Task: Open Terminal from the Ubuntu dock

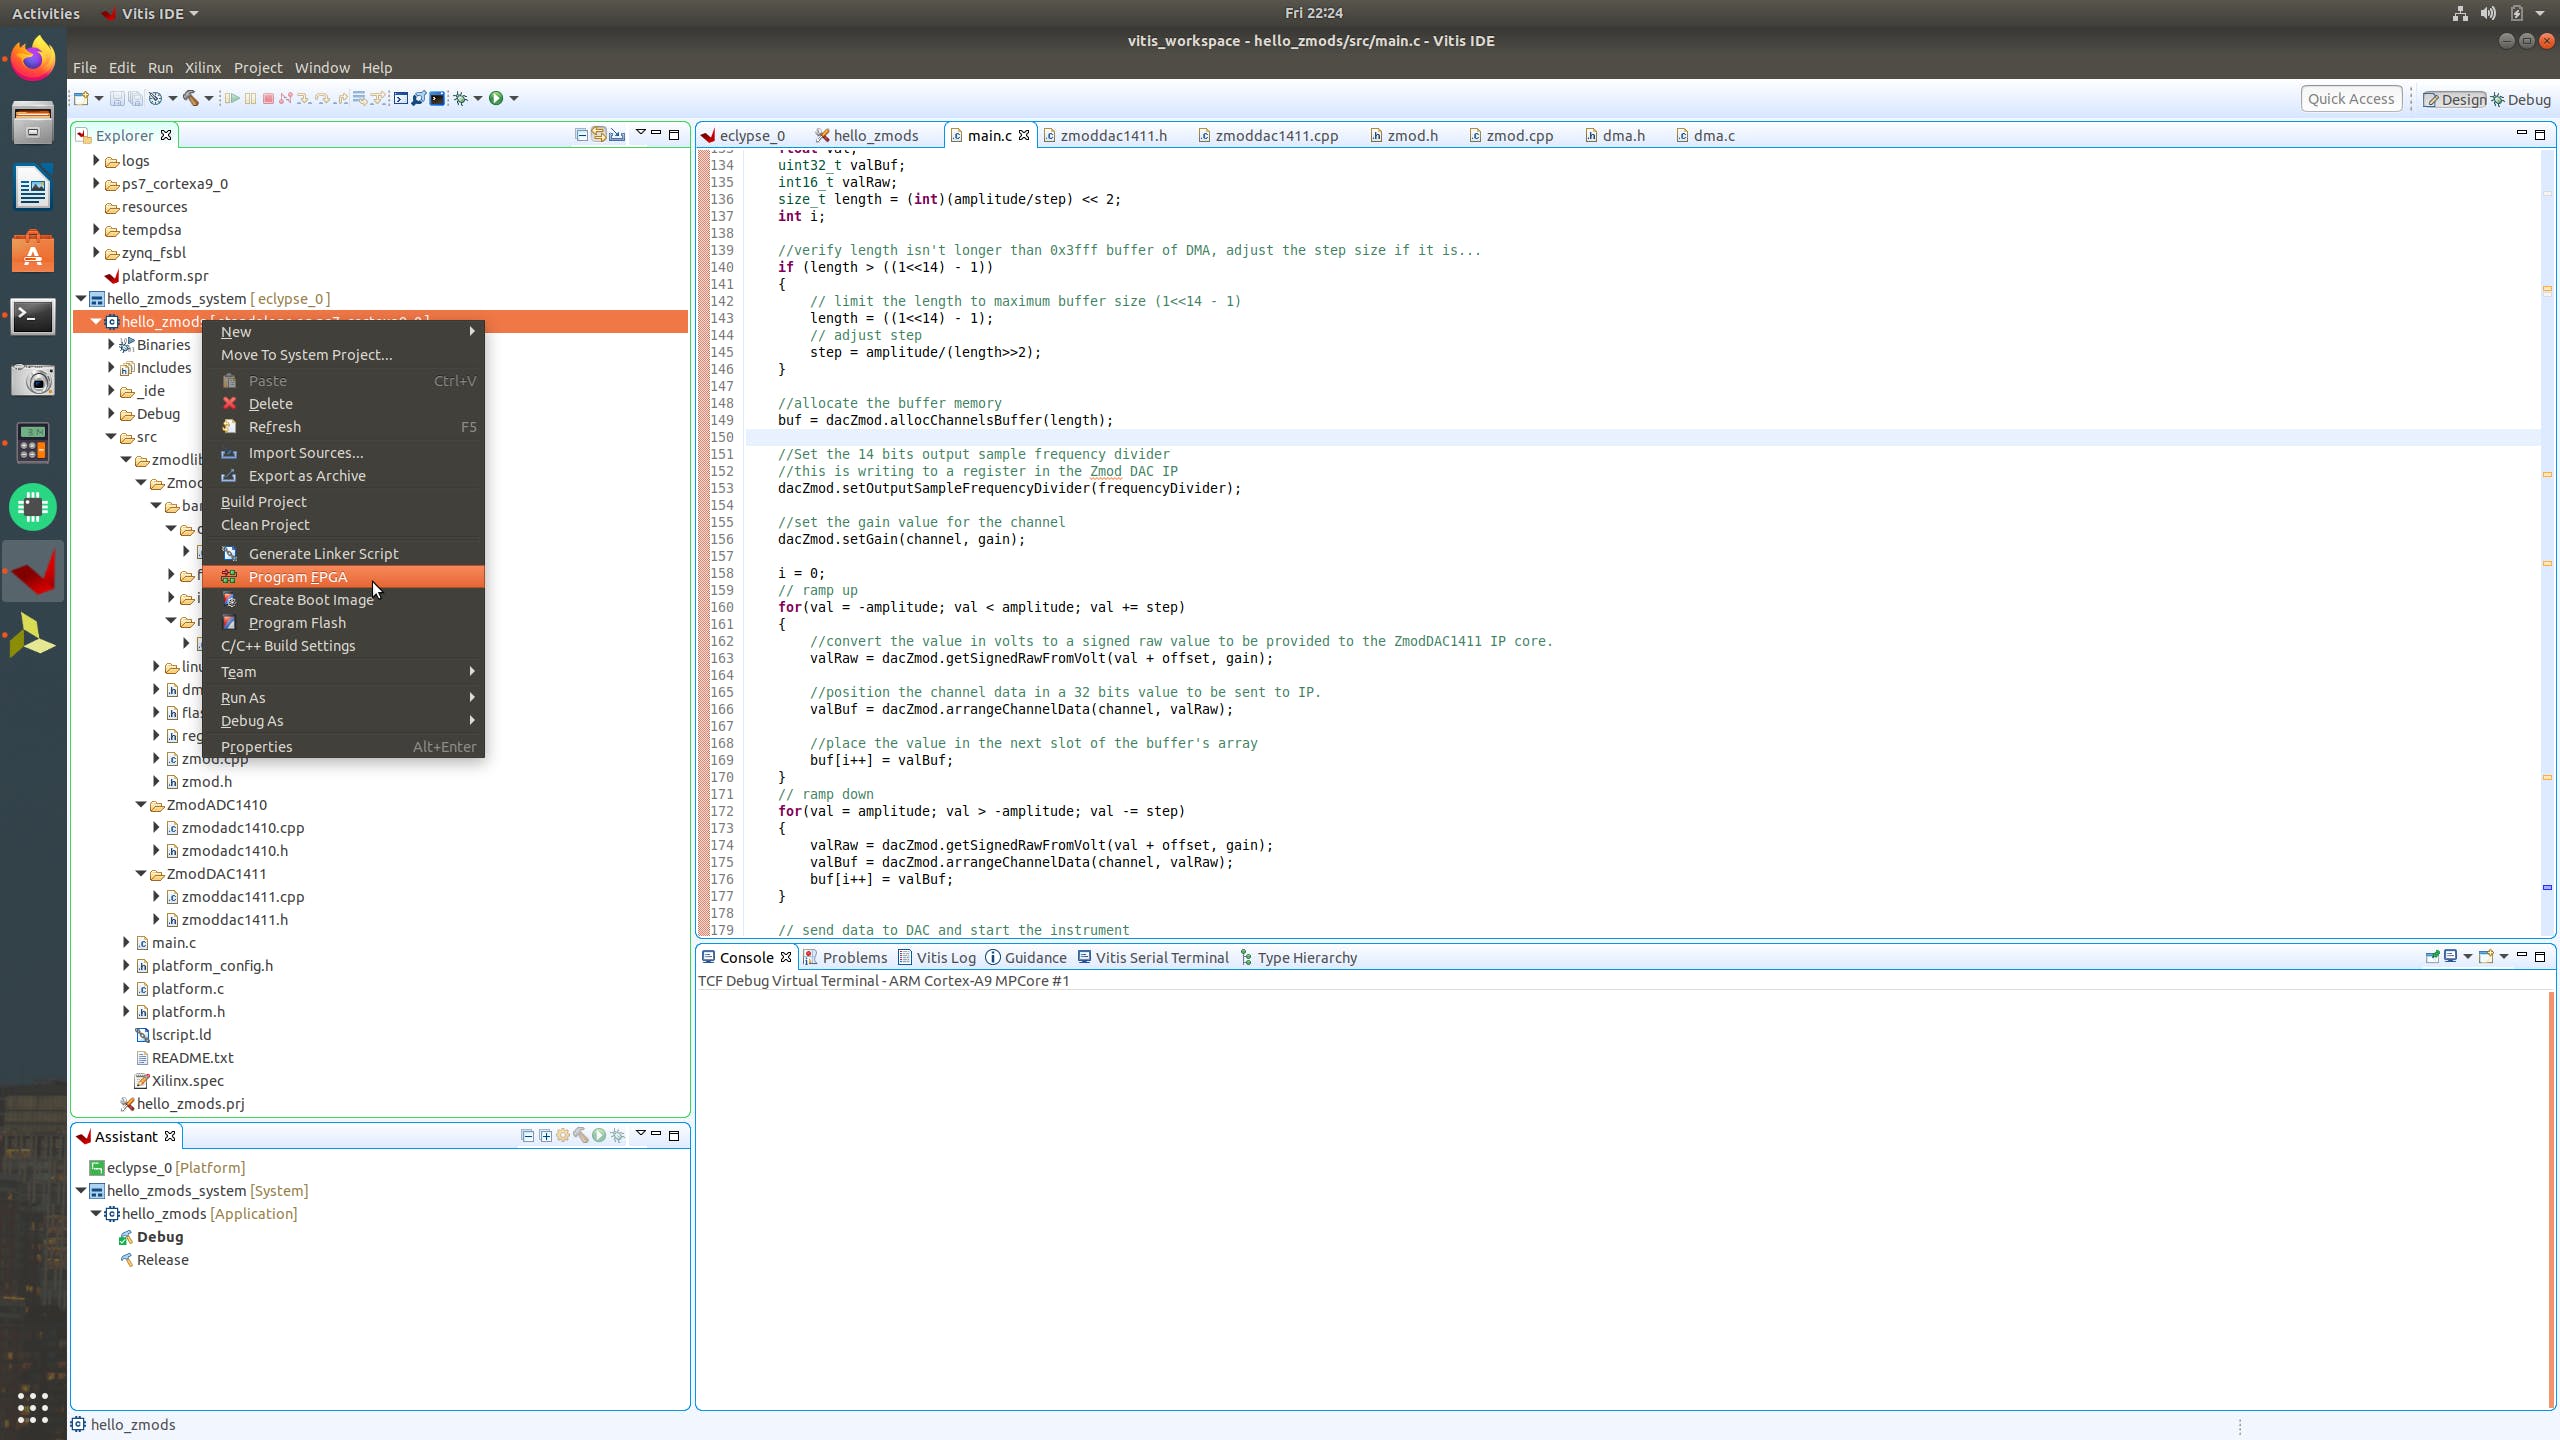Action: point(33,316)
